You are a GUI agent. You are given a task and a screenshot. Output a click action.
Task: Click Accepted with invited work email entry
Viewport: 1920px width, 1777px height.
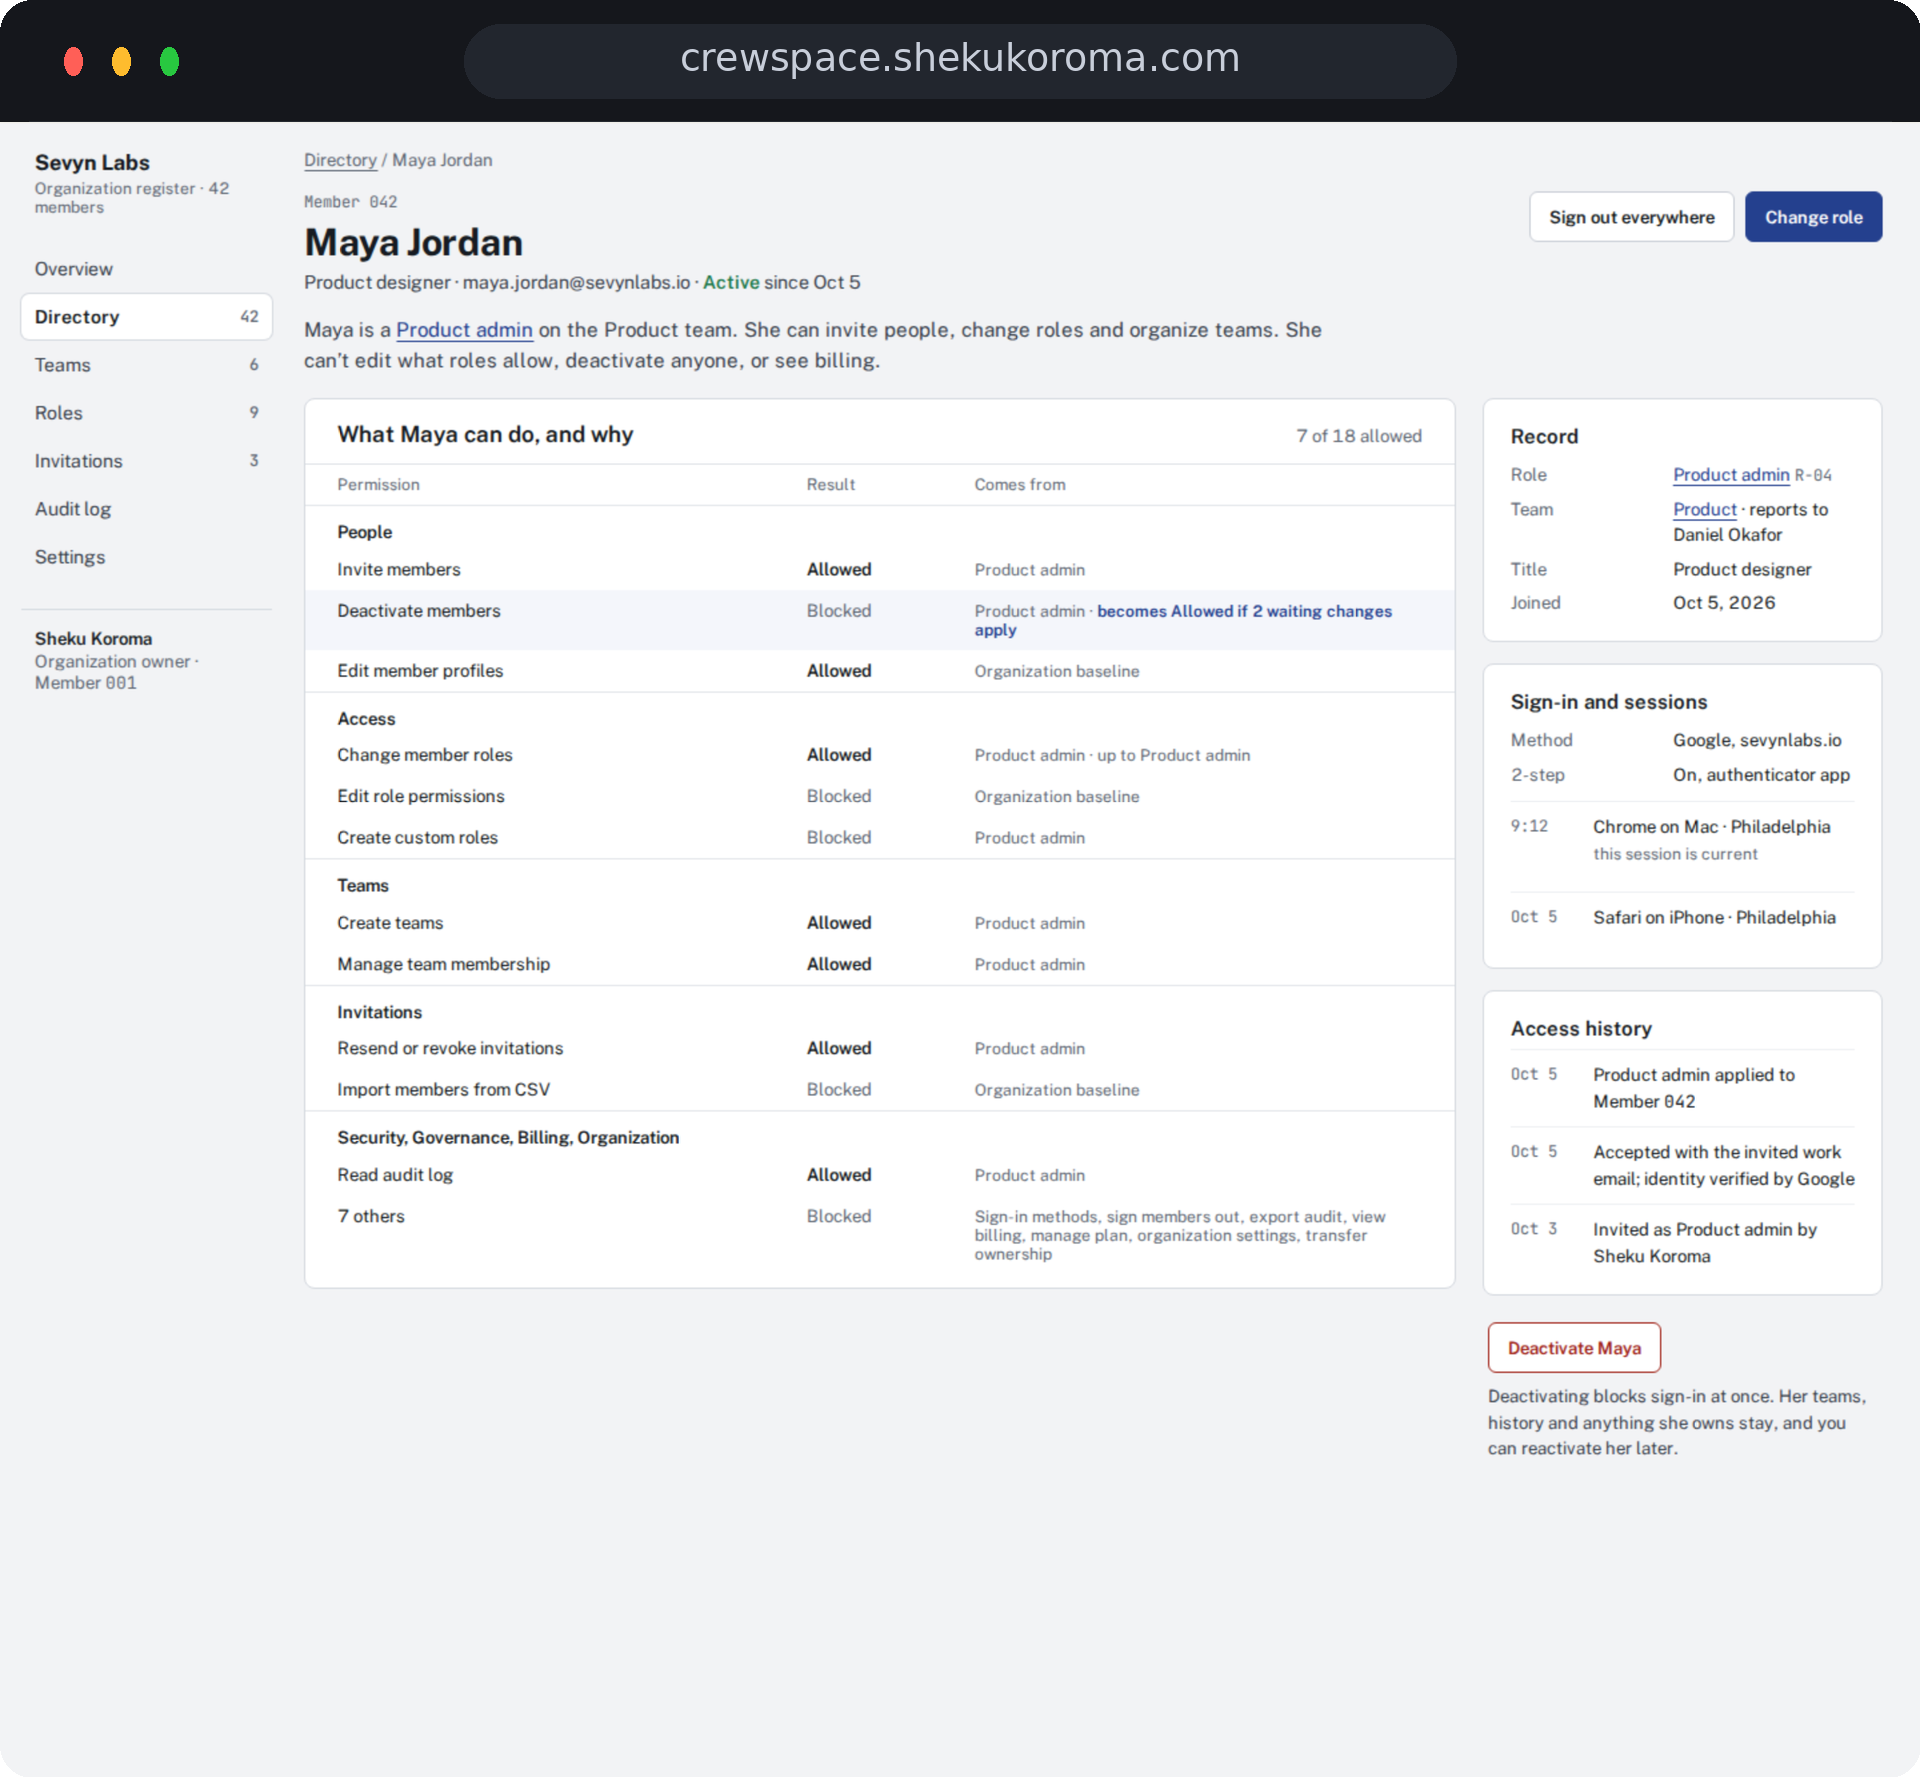coord(1682,1165)
